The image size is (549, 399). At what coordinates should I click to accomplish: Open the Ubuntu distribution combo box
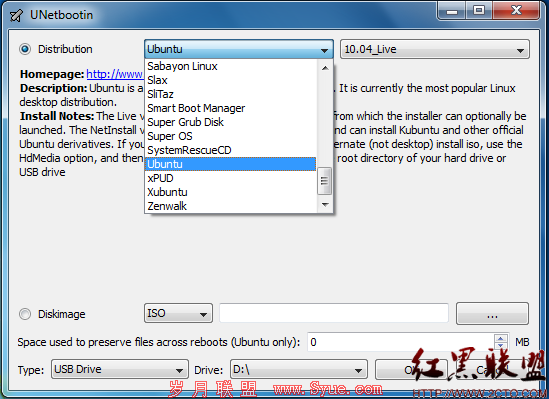[238, 49]
